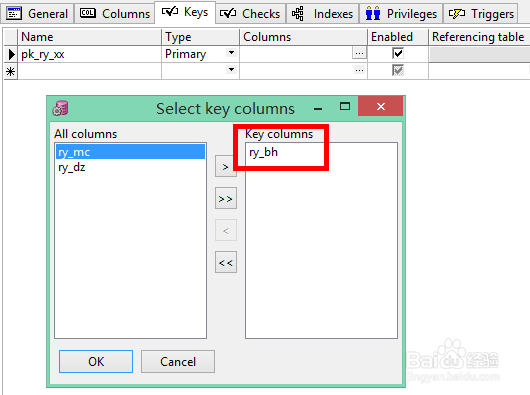Click the pk_ry_xx key name cell
The width and height of the screenshot is (530, 395).
(90, 54)
